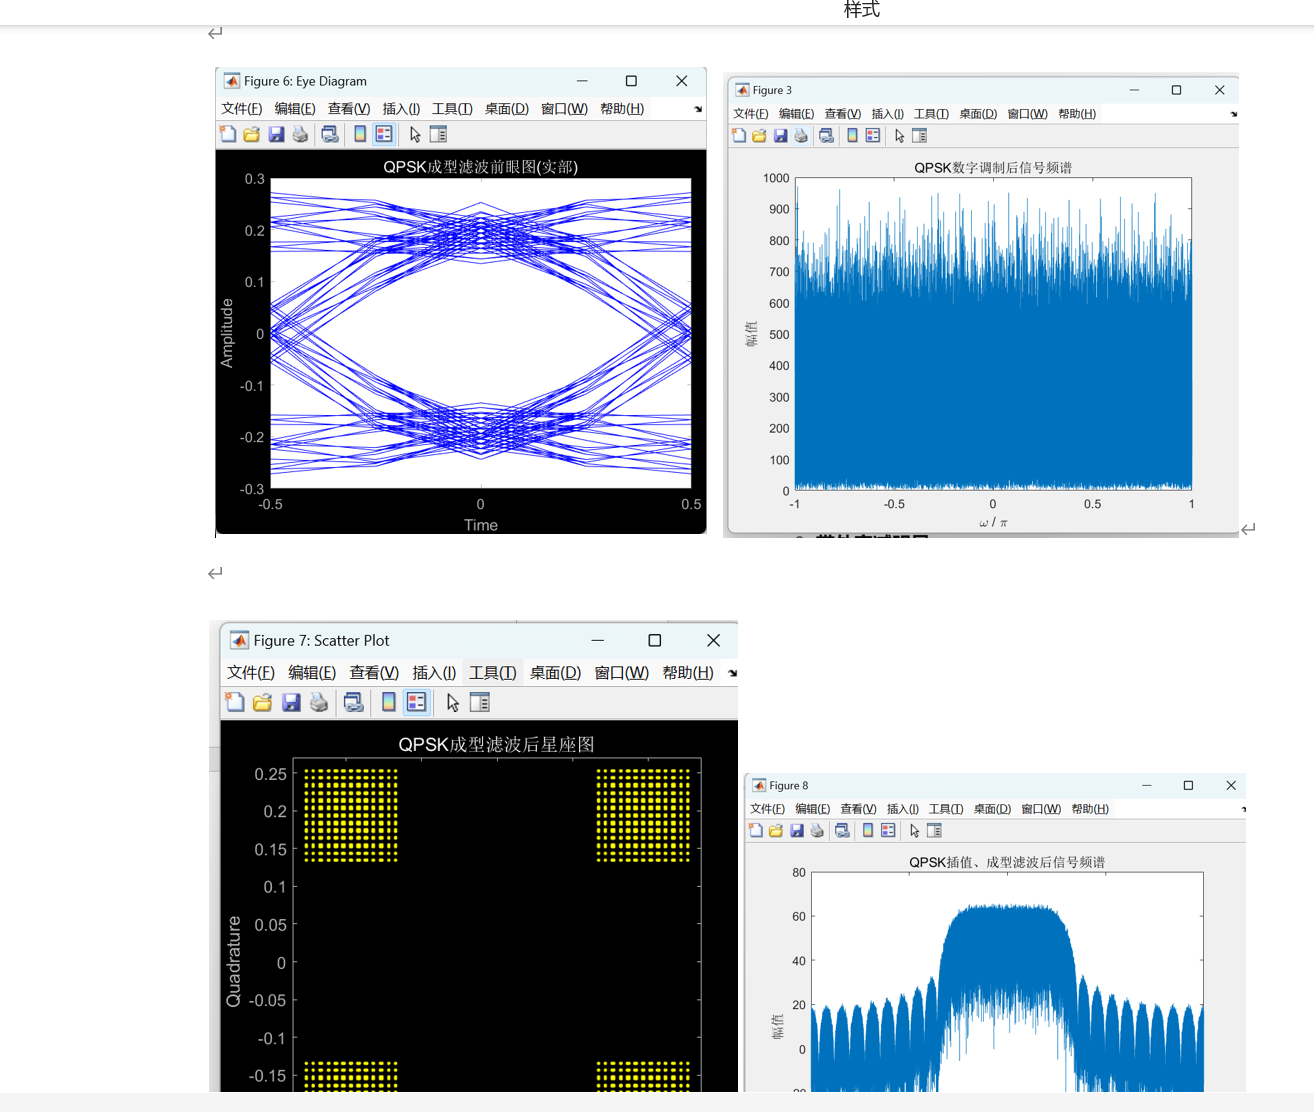The image size is (1314, 1112).
Task: Click dock arrow at Figure 3 menu bar end
Action: pos(1234,114)
